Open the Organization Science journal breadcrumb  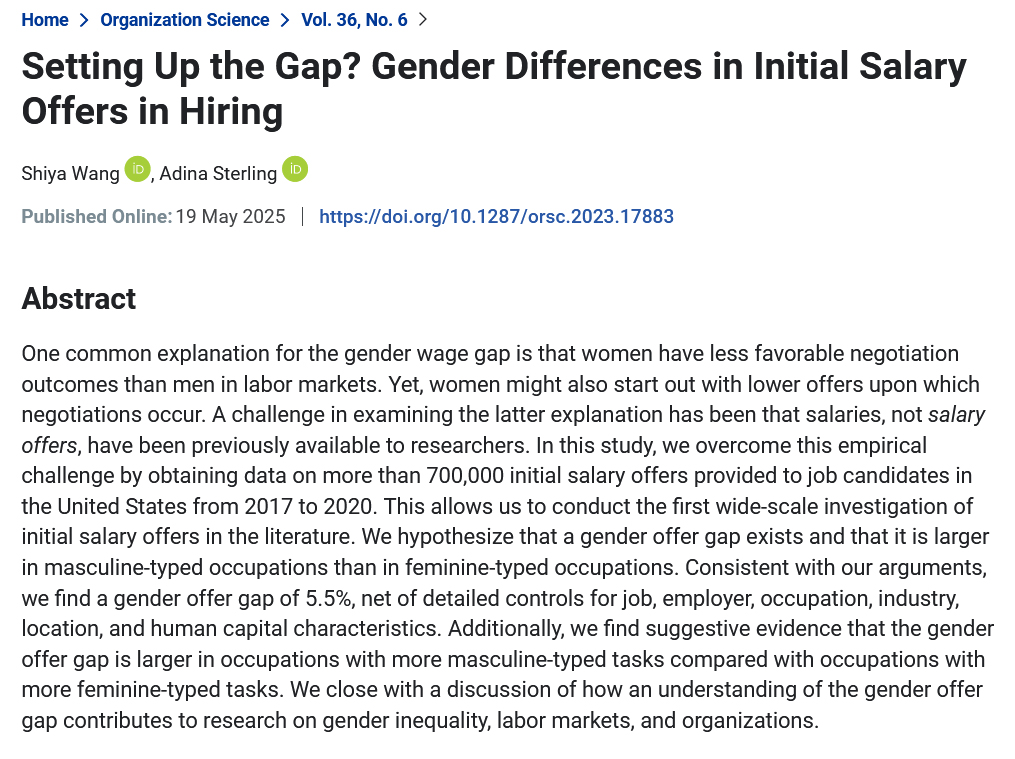[185, 20]
